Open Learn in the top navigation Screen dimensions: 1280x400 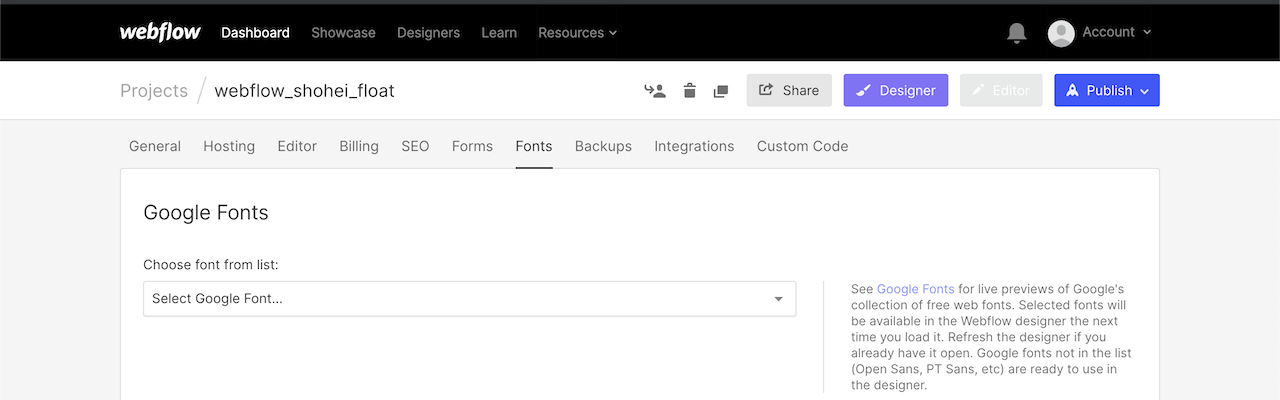499,32
